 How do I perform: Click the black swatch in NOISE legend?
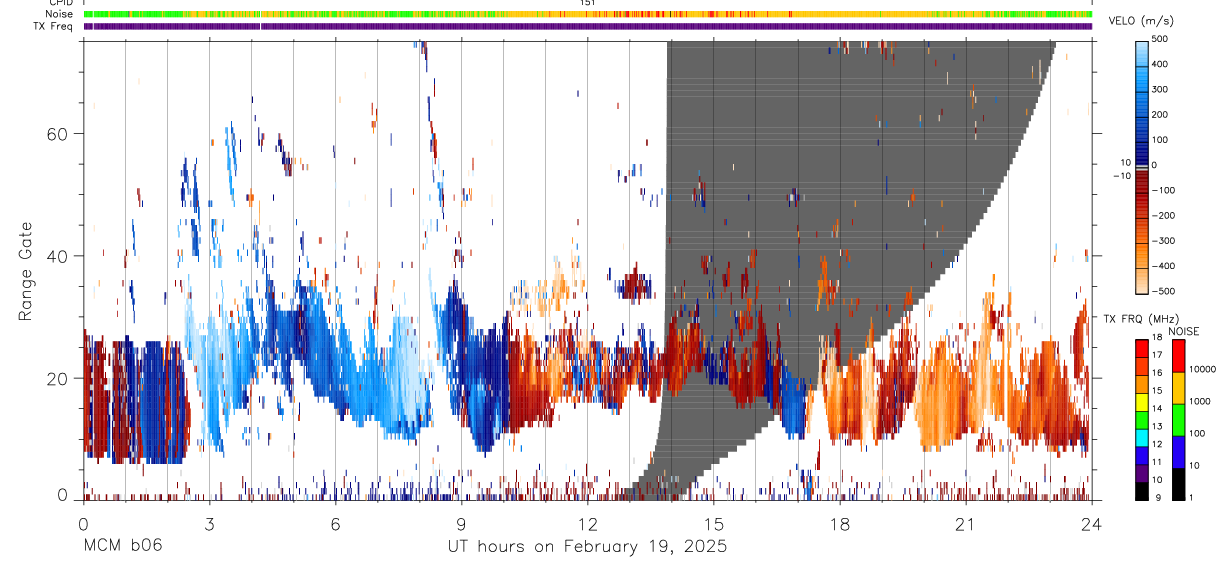click(x=1178, y=484)
